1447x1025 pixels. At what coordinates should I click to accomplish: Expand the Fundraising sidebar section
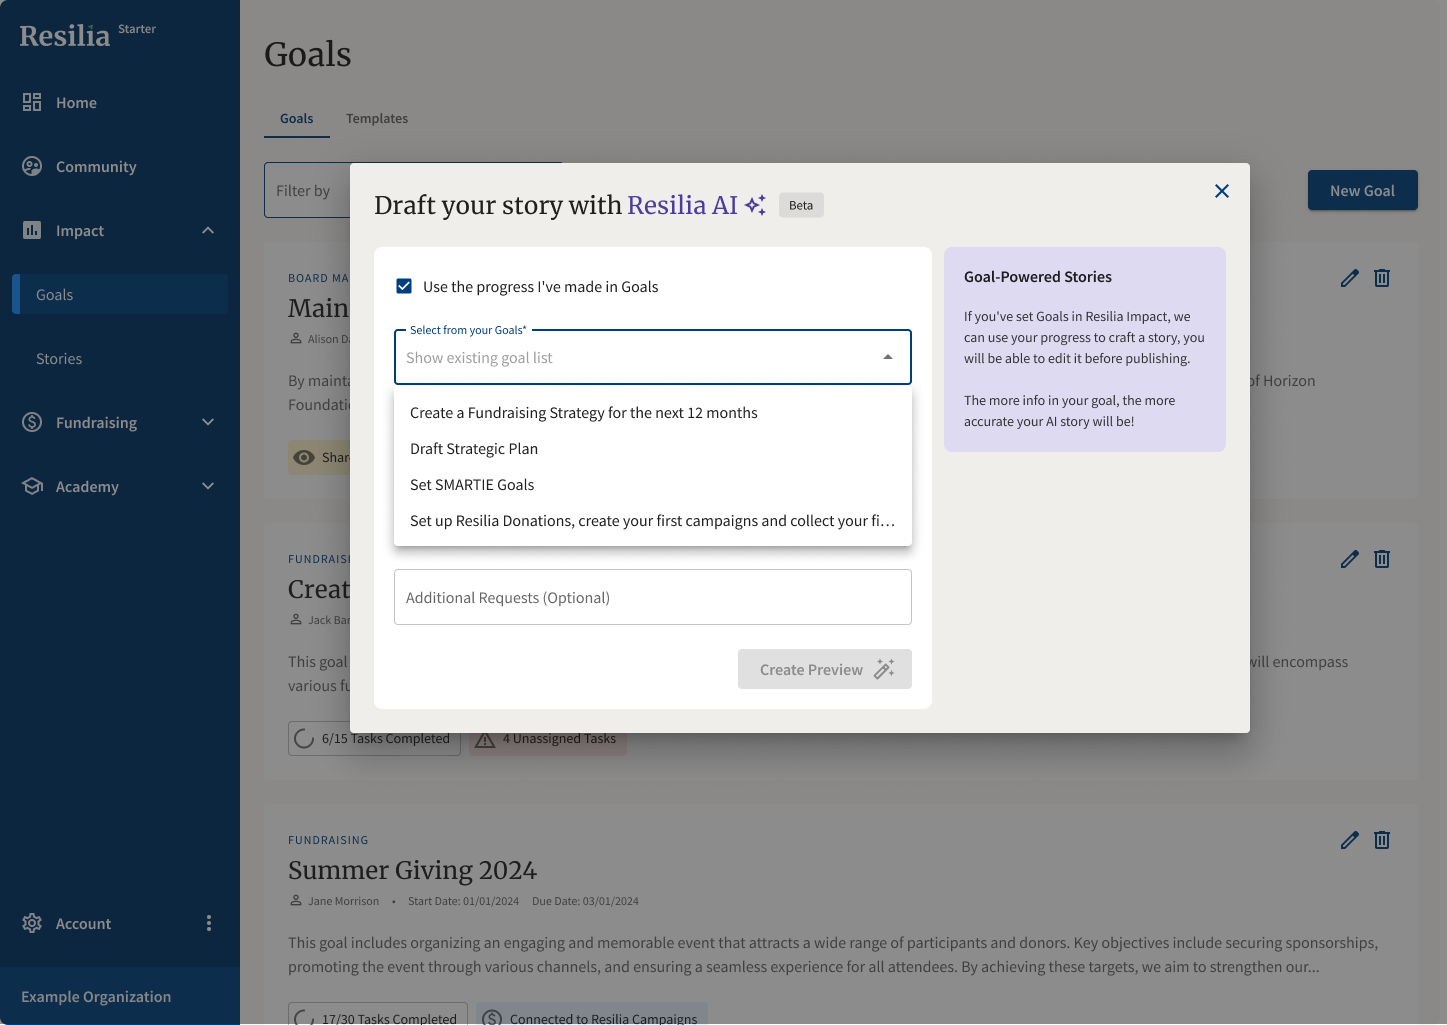(208, 422)
